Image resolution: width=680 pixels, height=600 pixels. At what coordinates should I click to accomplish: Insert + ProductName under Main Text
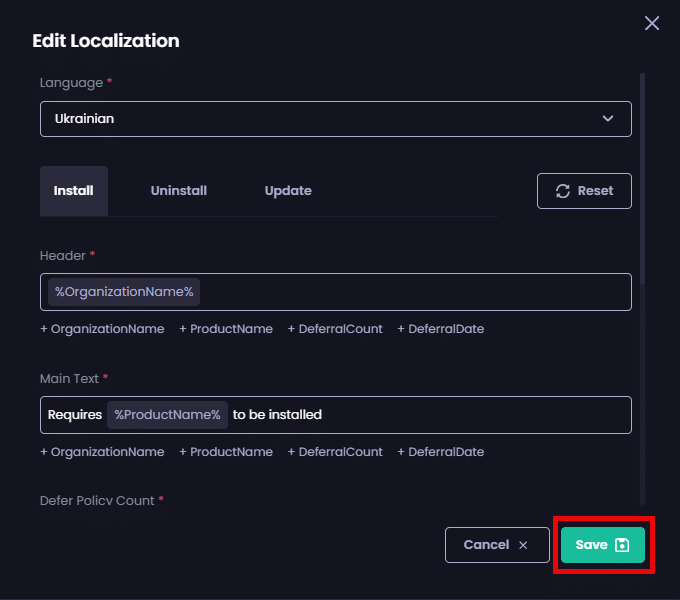[226, 452]
